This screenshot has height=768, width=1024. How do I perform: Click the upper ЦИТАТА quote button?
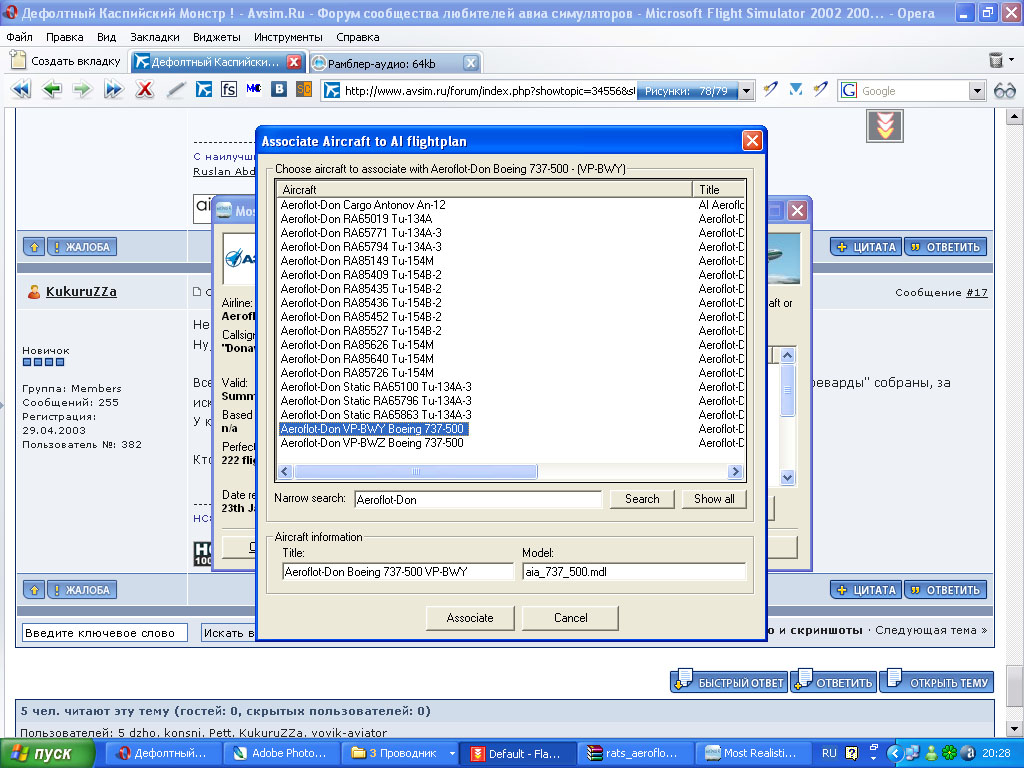pyautogui.click(x=867, y=247)
